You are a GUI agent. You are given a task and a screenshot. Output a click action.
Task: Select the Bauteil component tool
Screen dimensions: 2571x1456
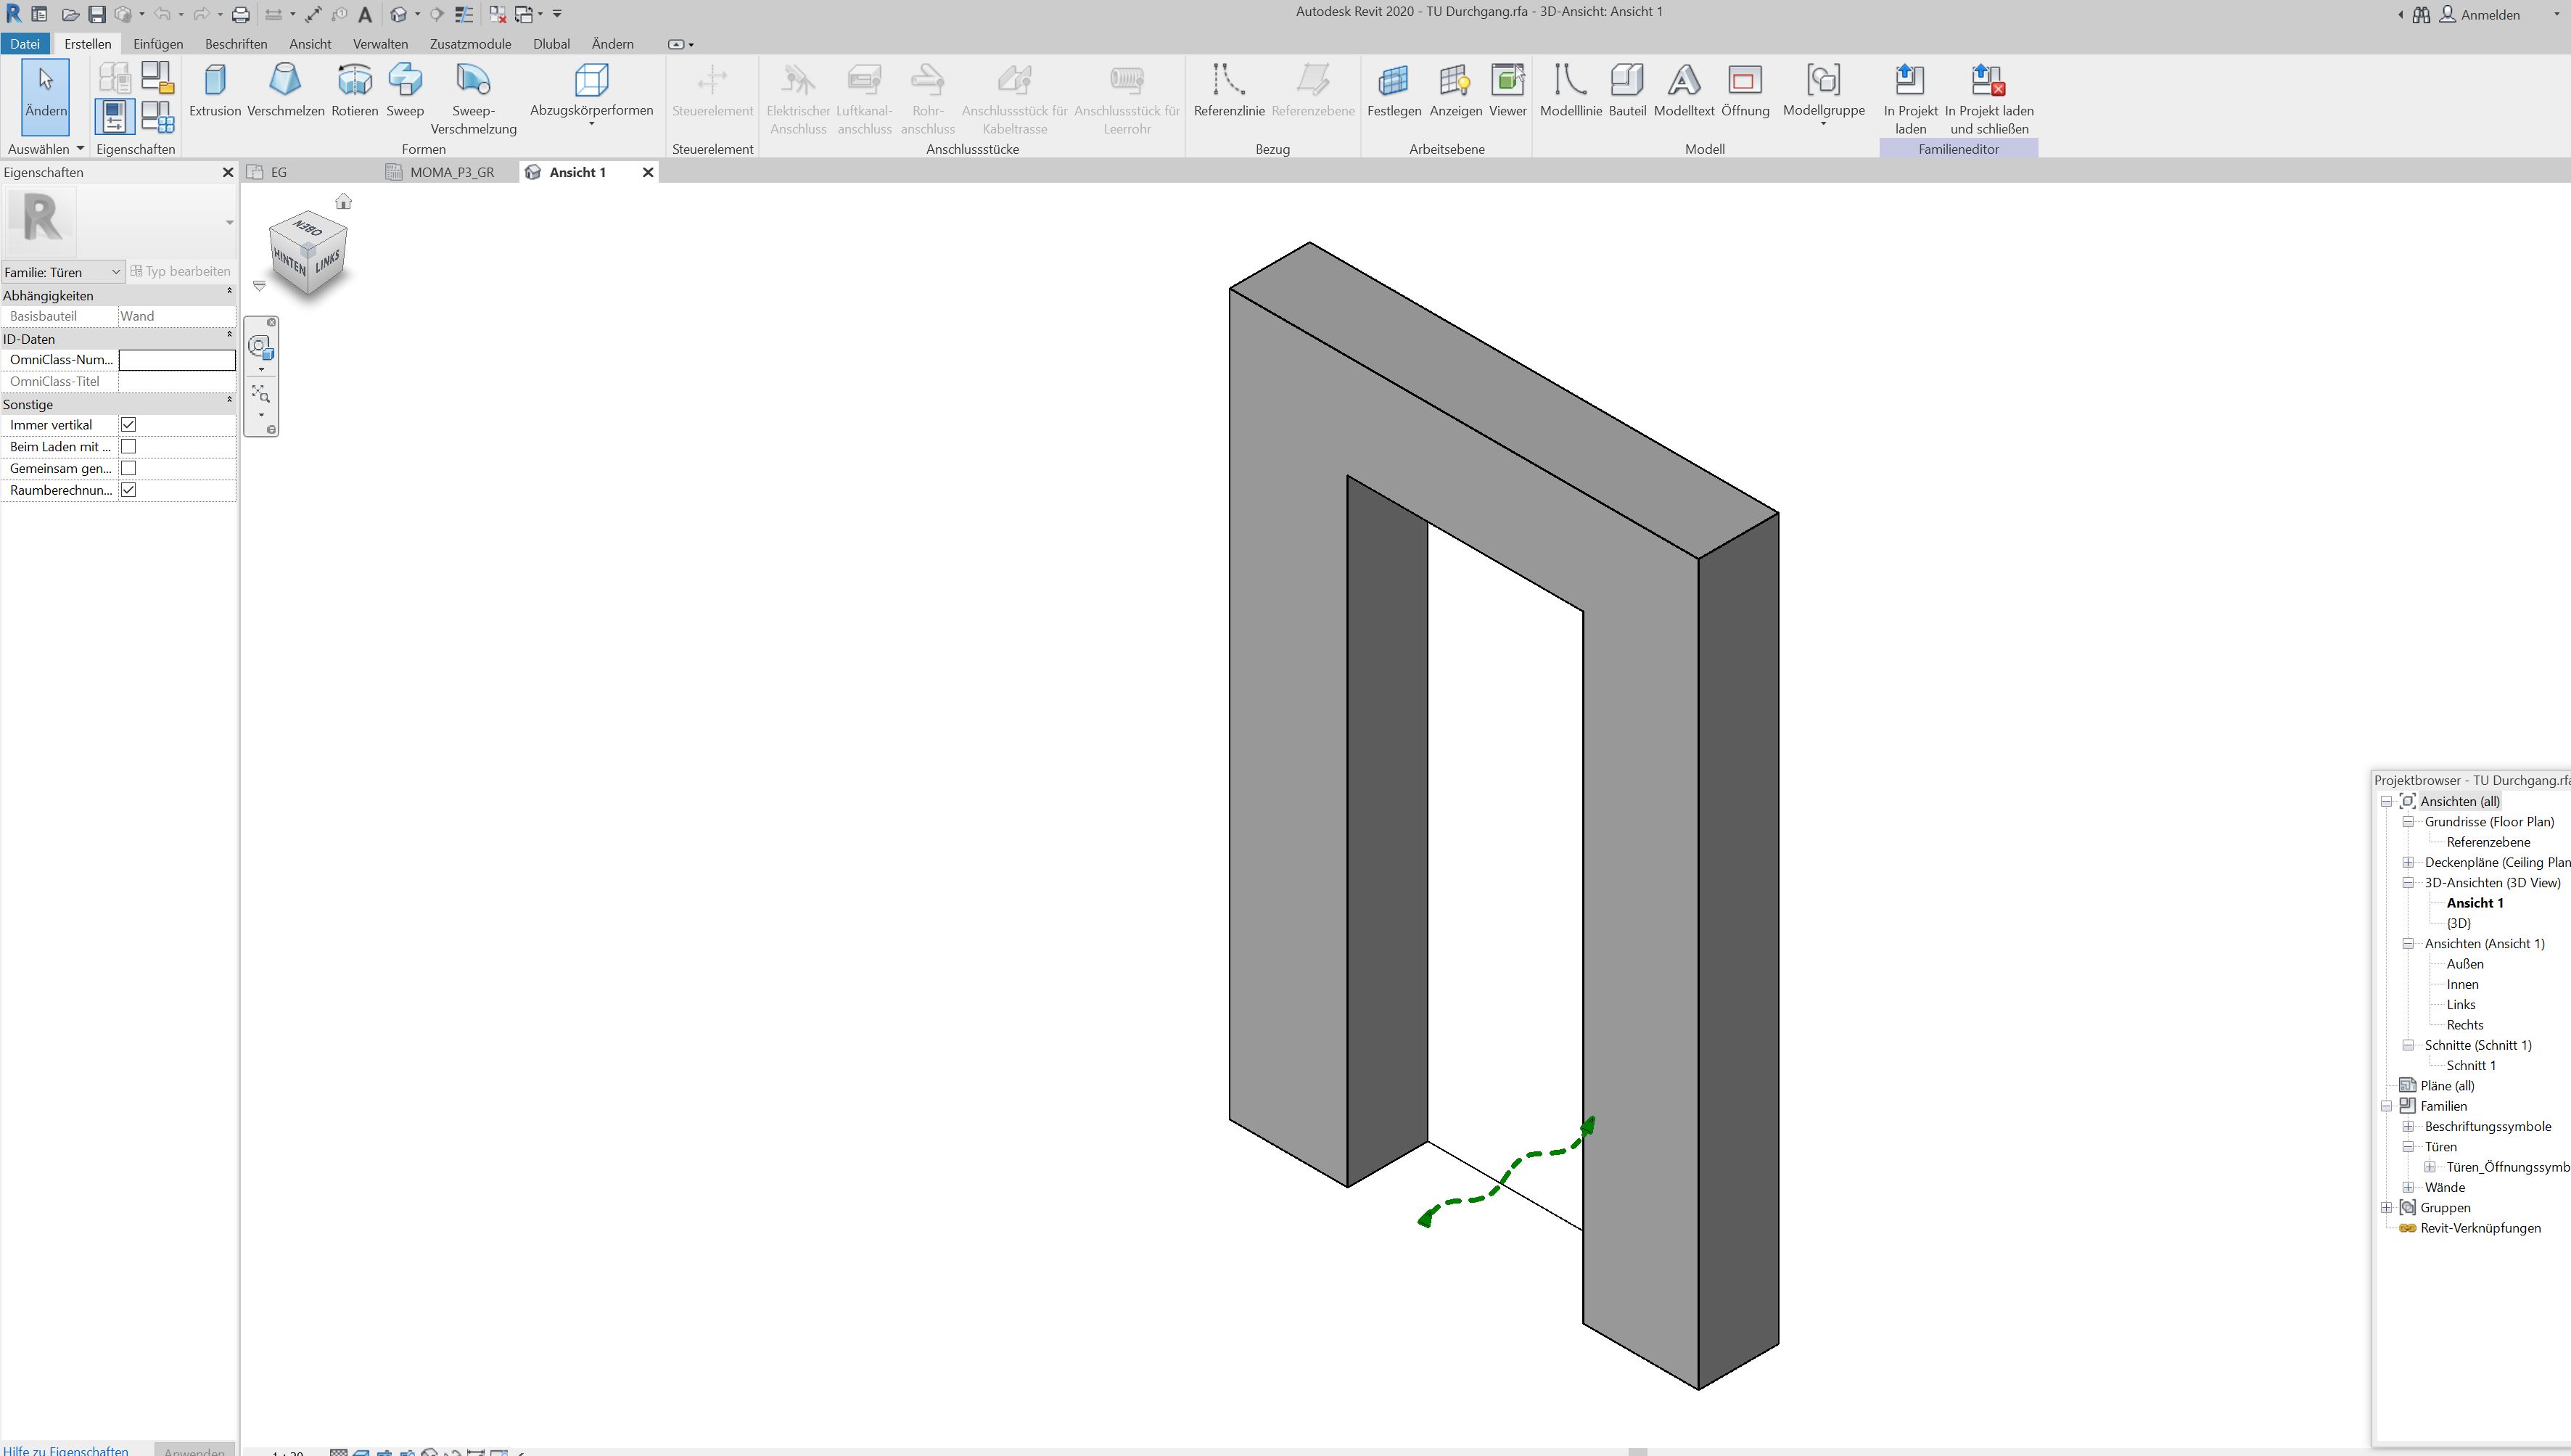coord(1627,90)
